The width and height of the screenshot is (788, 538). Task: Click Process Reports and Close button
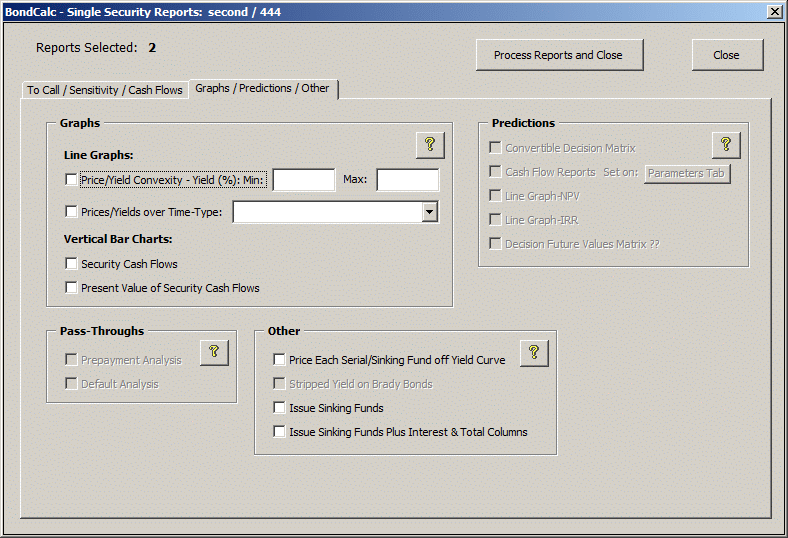point(559,55)
